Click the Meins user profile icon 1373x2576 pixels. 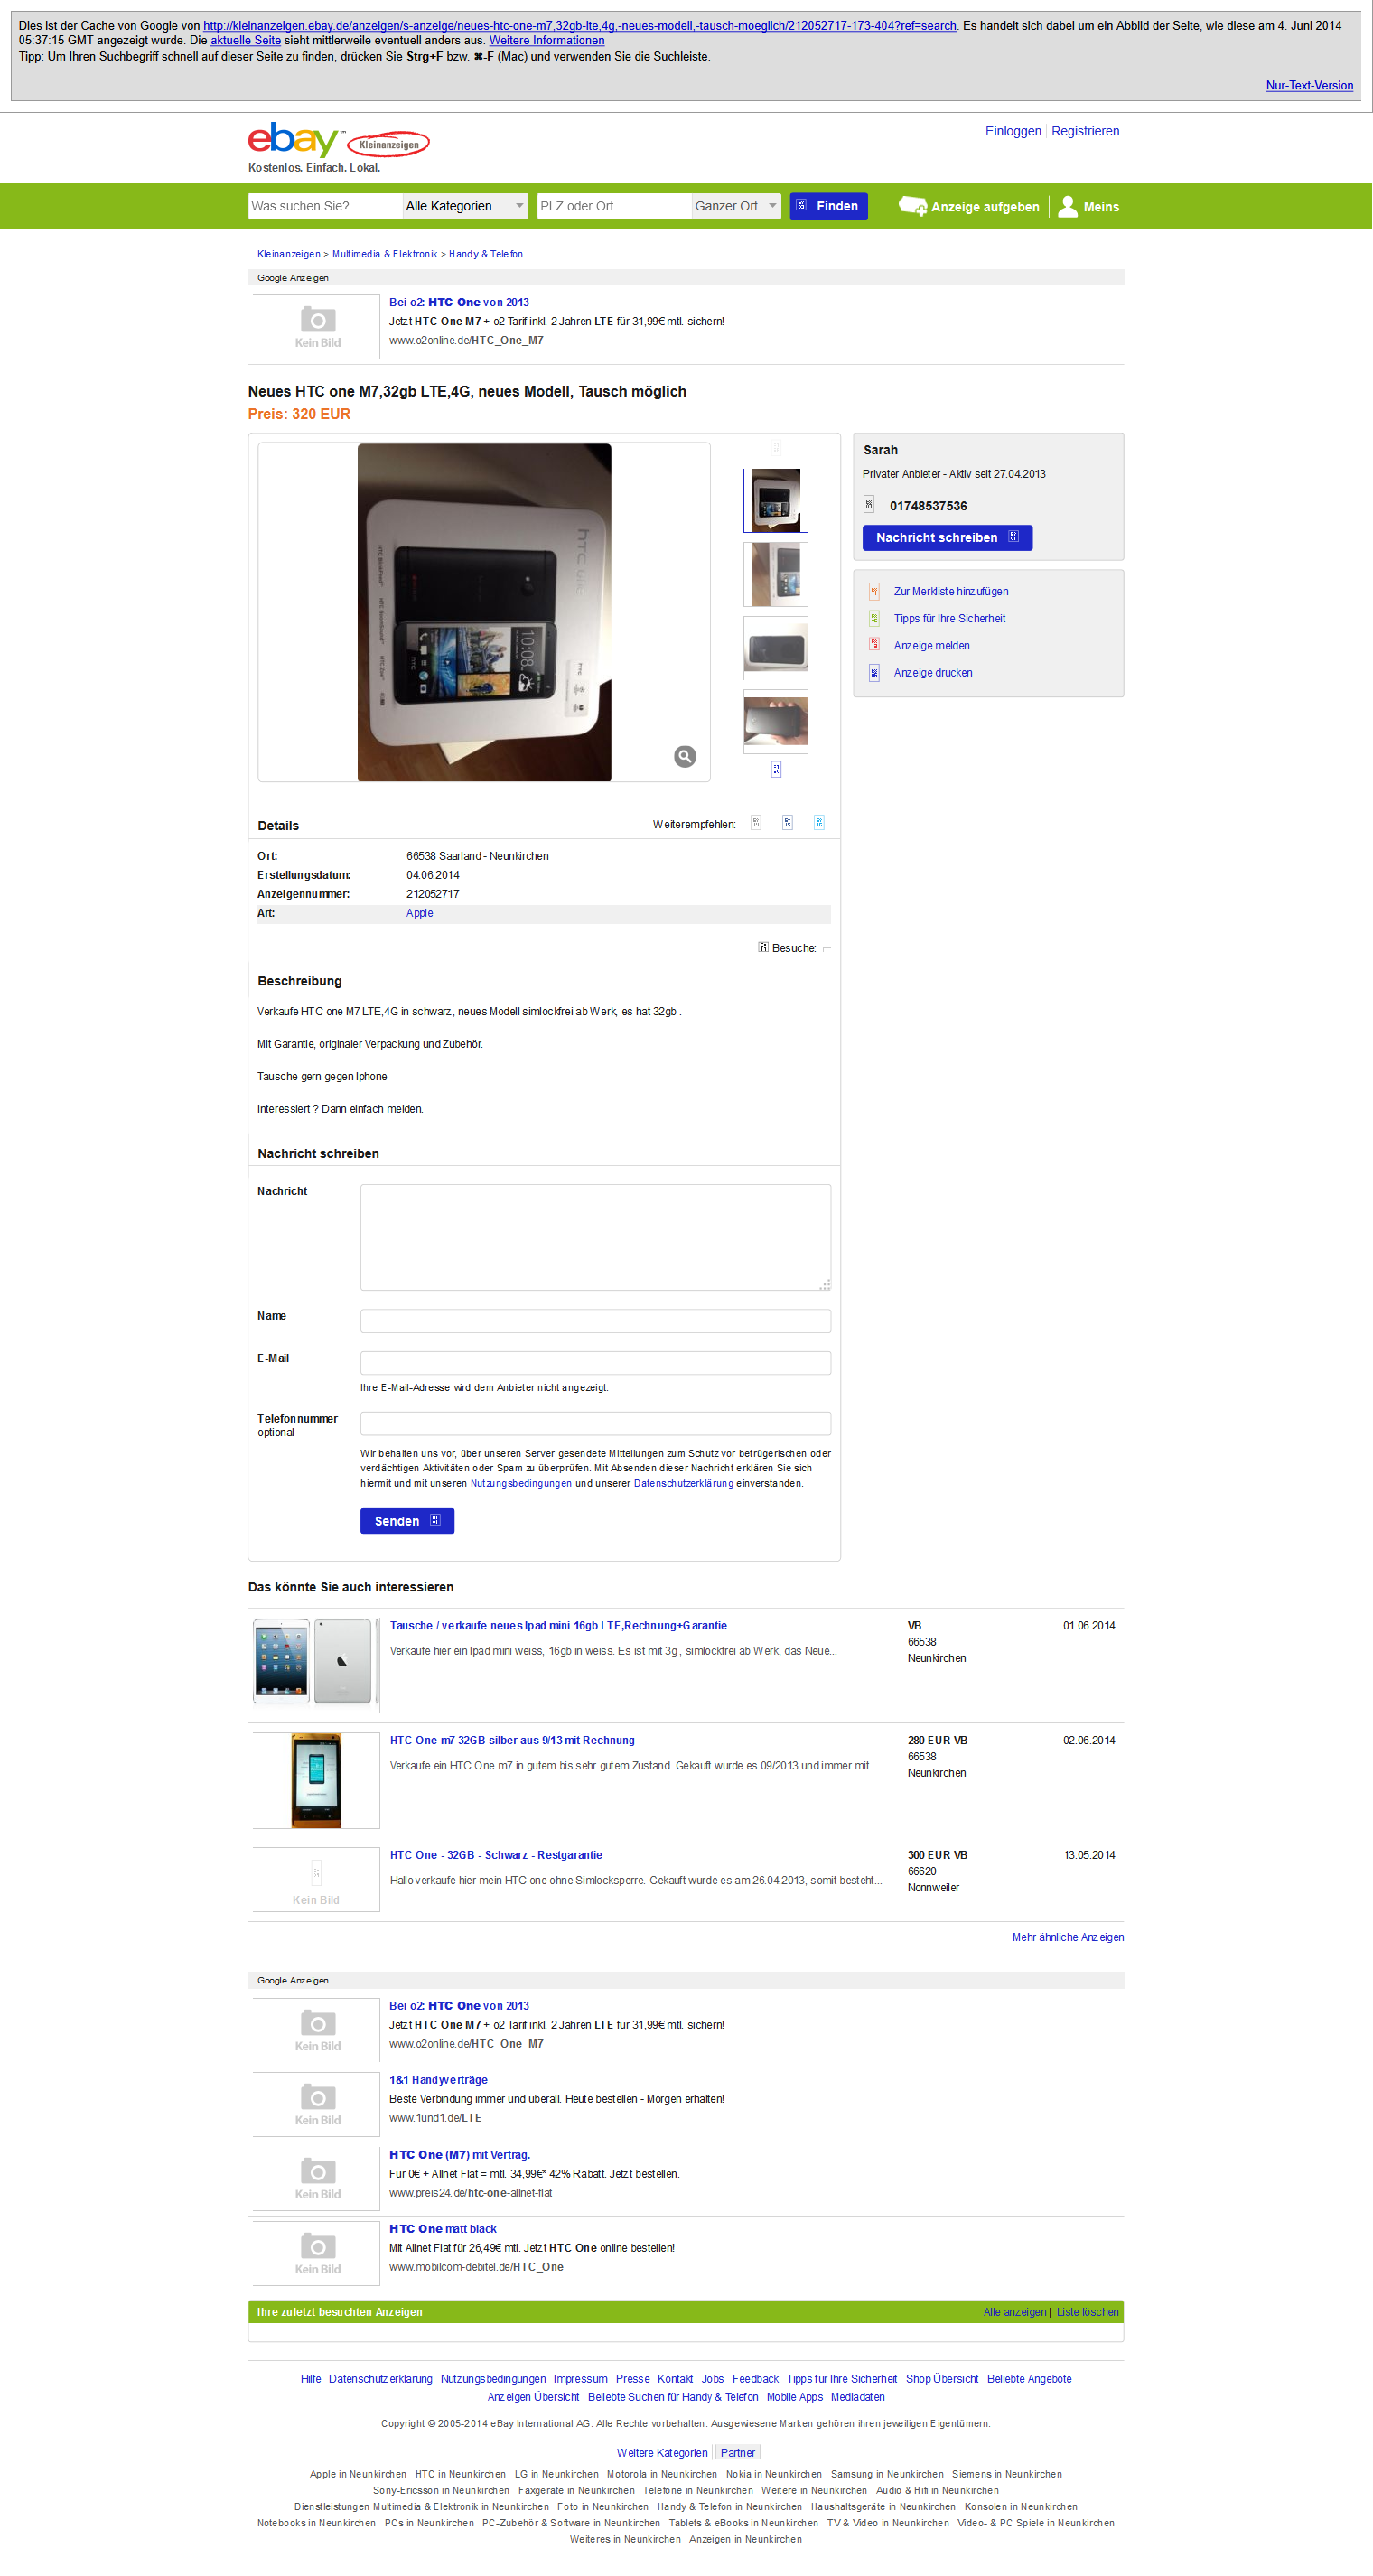(1067, 206)
